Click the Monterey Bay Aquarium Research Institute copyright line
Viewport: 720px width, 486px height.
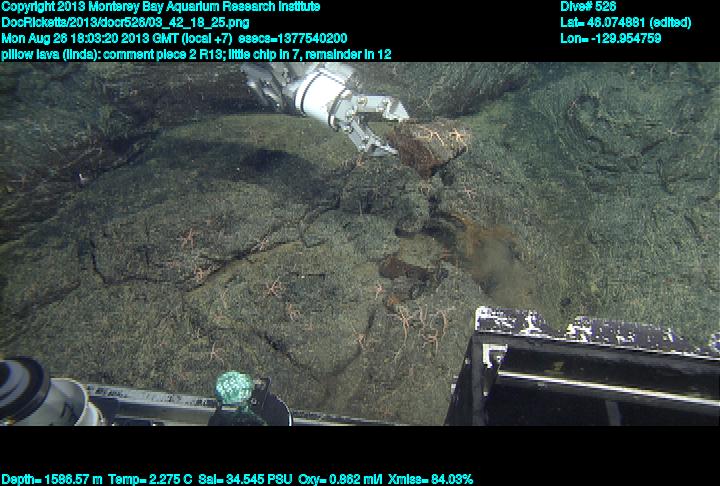point(161,7)
